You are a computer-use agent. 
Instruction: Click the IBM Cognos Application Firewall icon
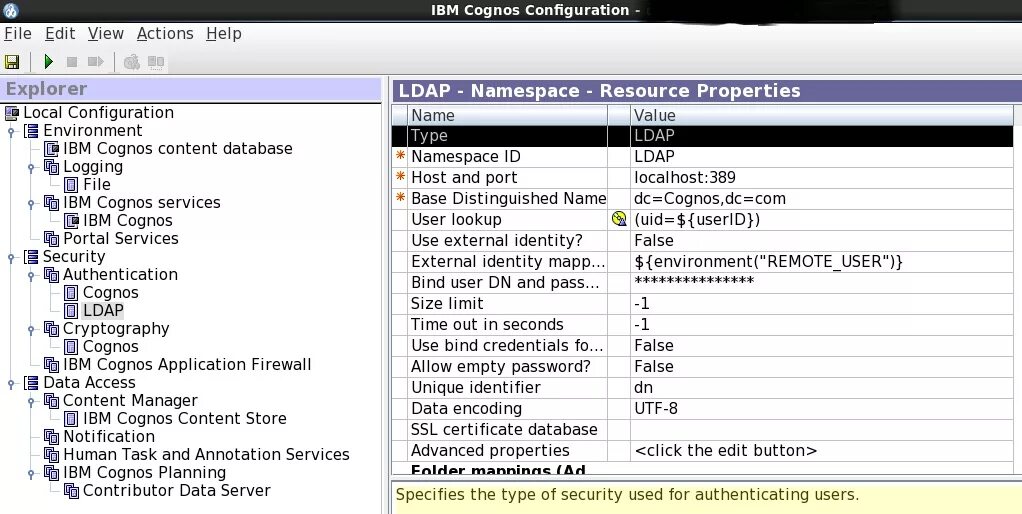(51, 365)
